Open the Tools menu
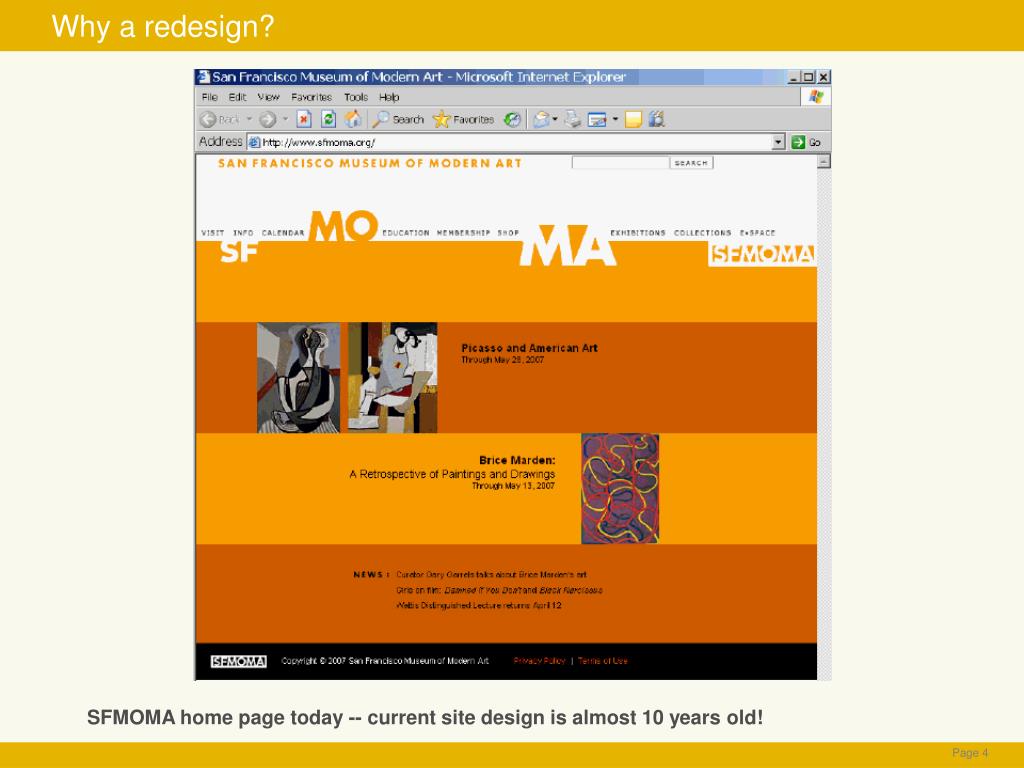Screen dimensions: 1024x768 [356, 97]
